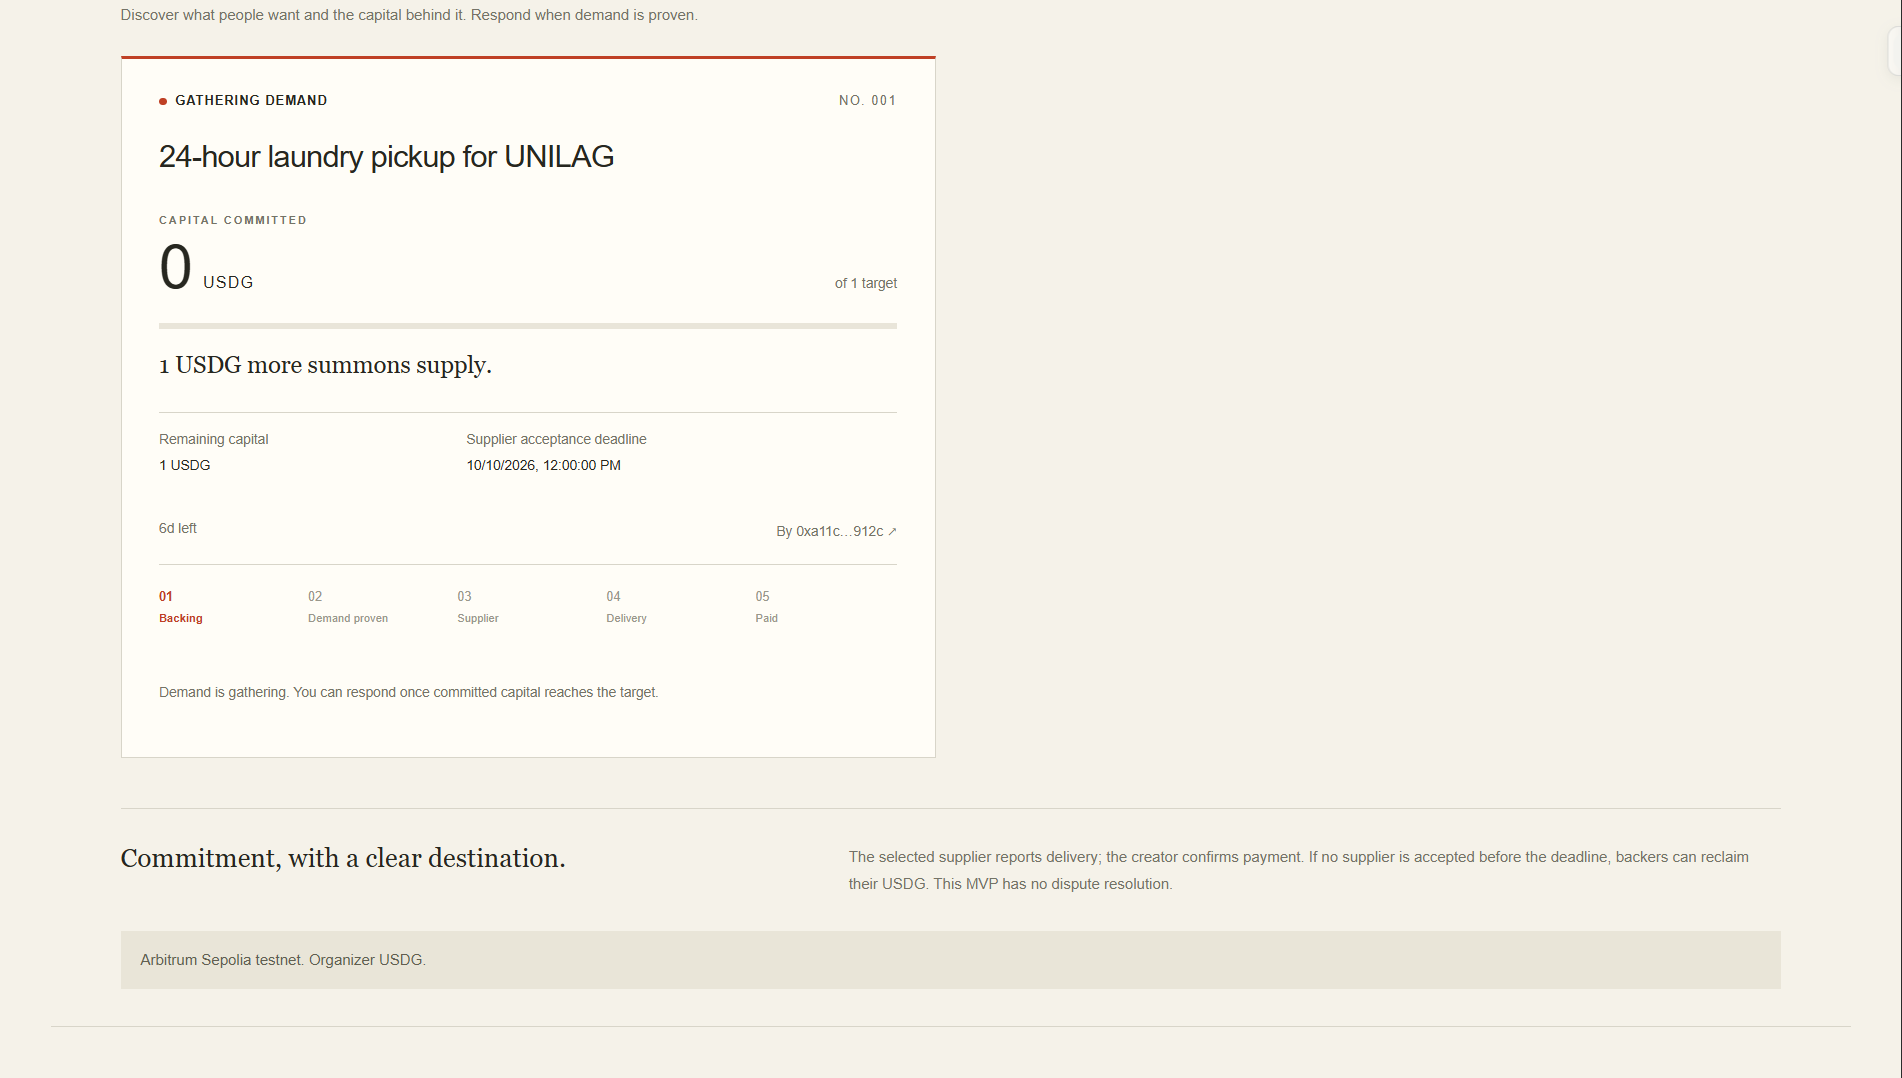Screen dimensions: 1902x1078
Task: Open creator address link 0xa11c...912c
Action: (836, 531)
